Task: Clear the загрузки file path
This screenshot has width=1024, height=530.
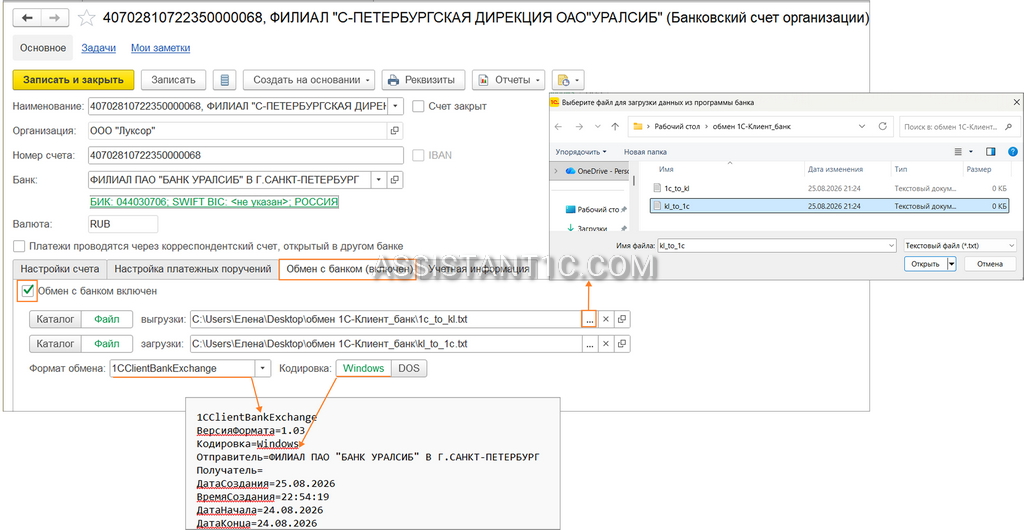Action: point(605,343)
